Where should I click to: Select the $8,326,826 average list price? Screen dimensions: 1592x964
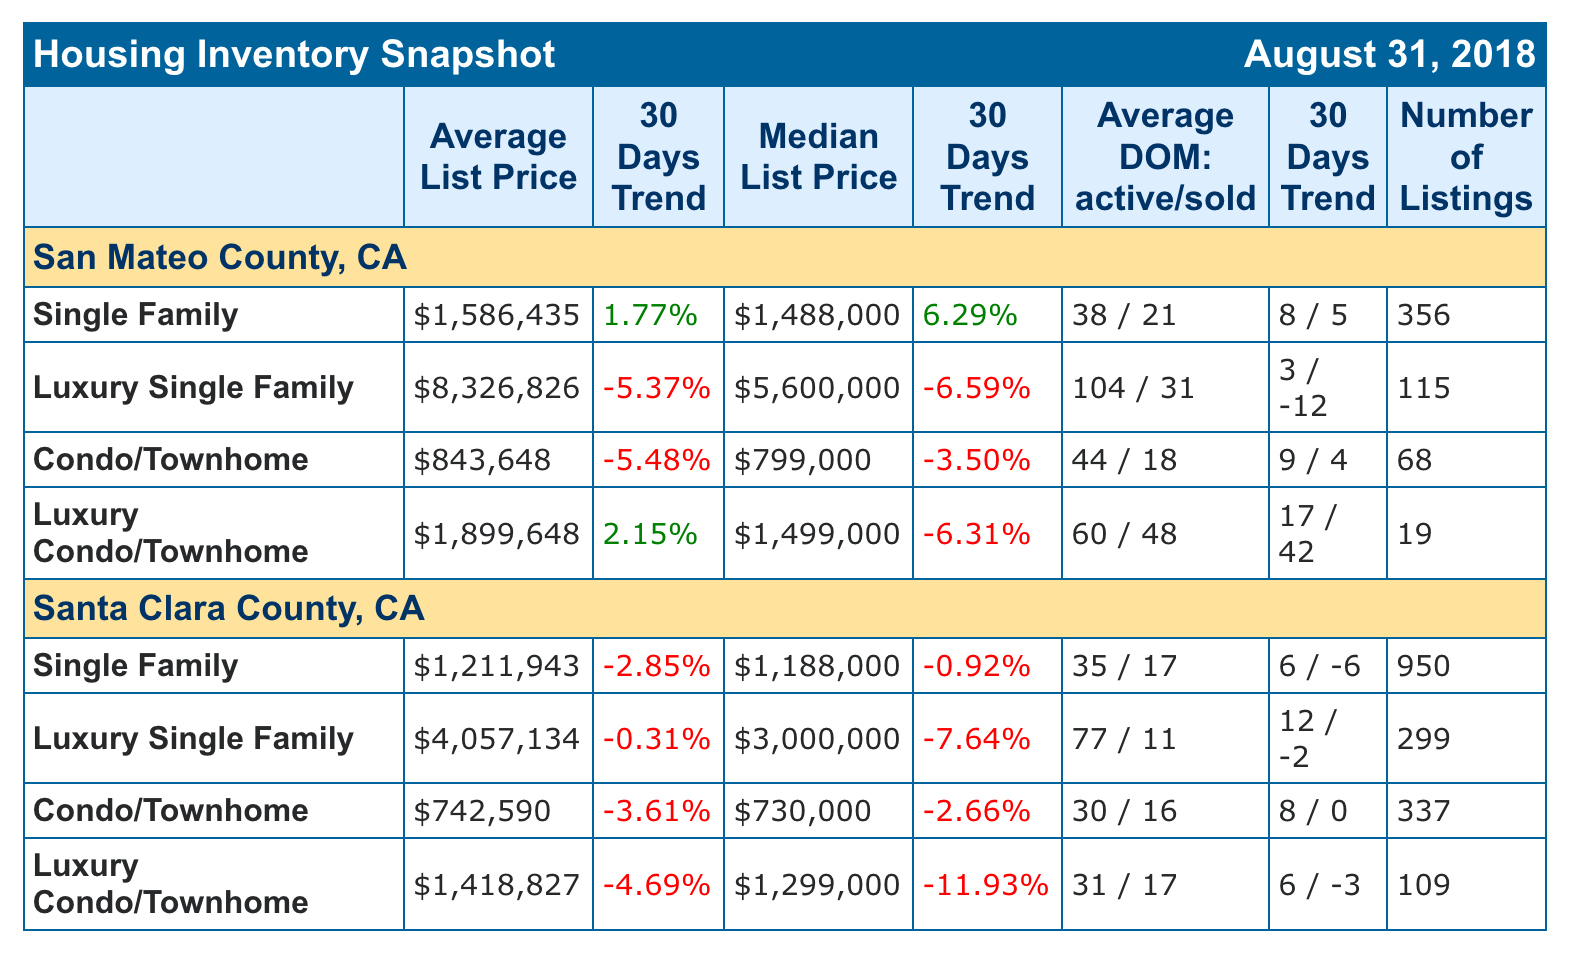497,388
